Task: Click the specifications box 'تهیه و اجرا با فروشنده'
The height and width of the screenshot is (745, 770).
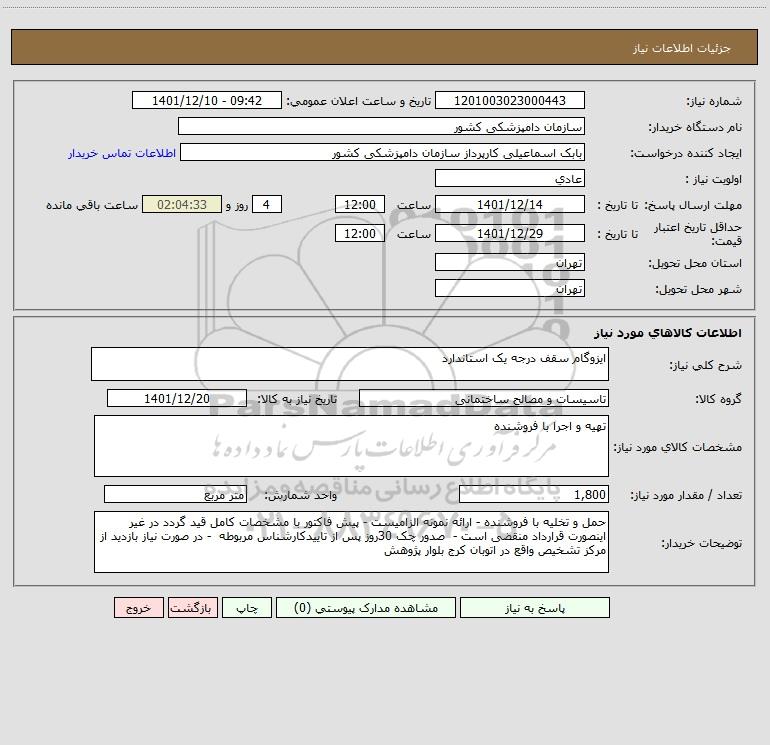Action: (351, 446)
